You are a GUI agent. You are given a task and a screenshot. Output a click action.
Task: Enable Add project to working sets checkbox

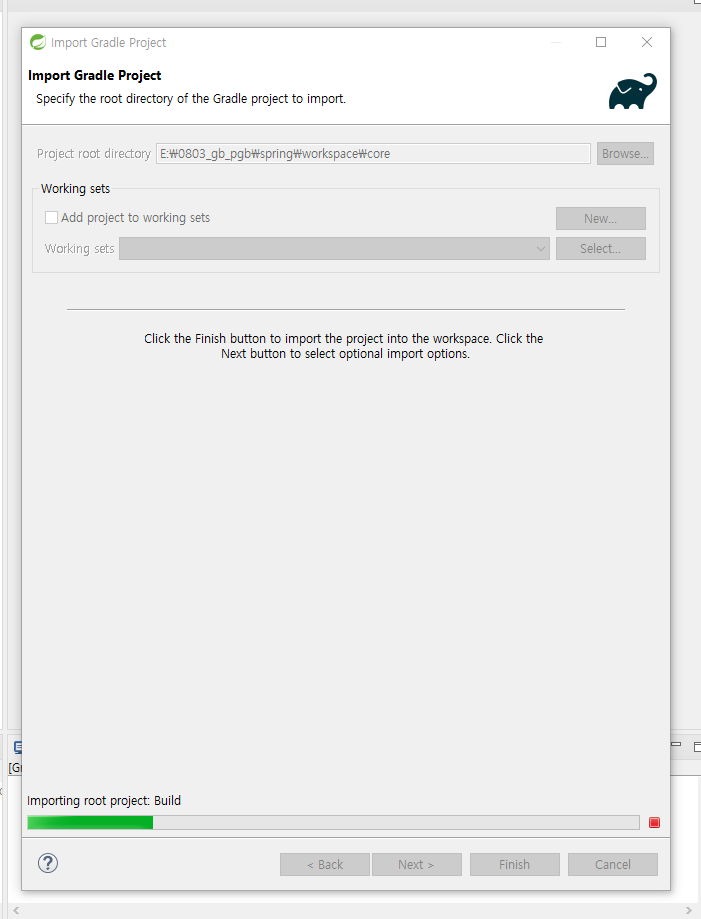(x=52, y=217)
